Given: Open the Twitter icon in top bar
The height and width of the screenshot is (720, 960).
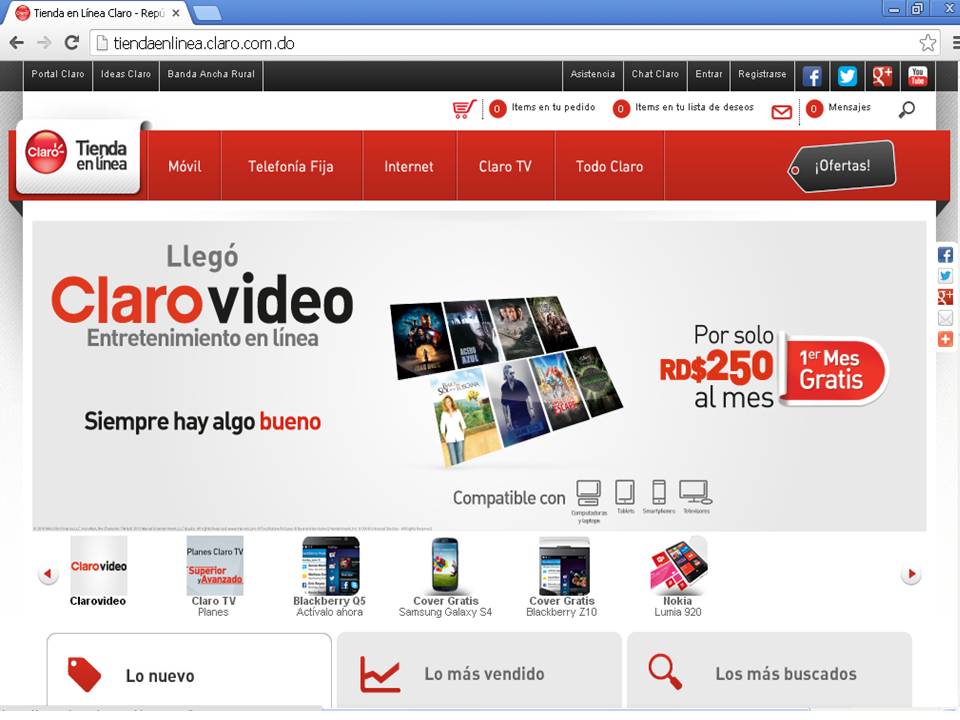Looking at the screenshot, I should pos(847,76).
